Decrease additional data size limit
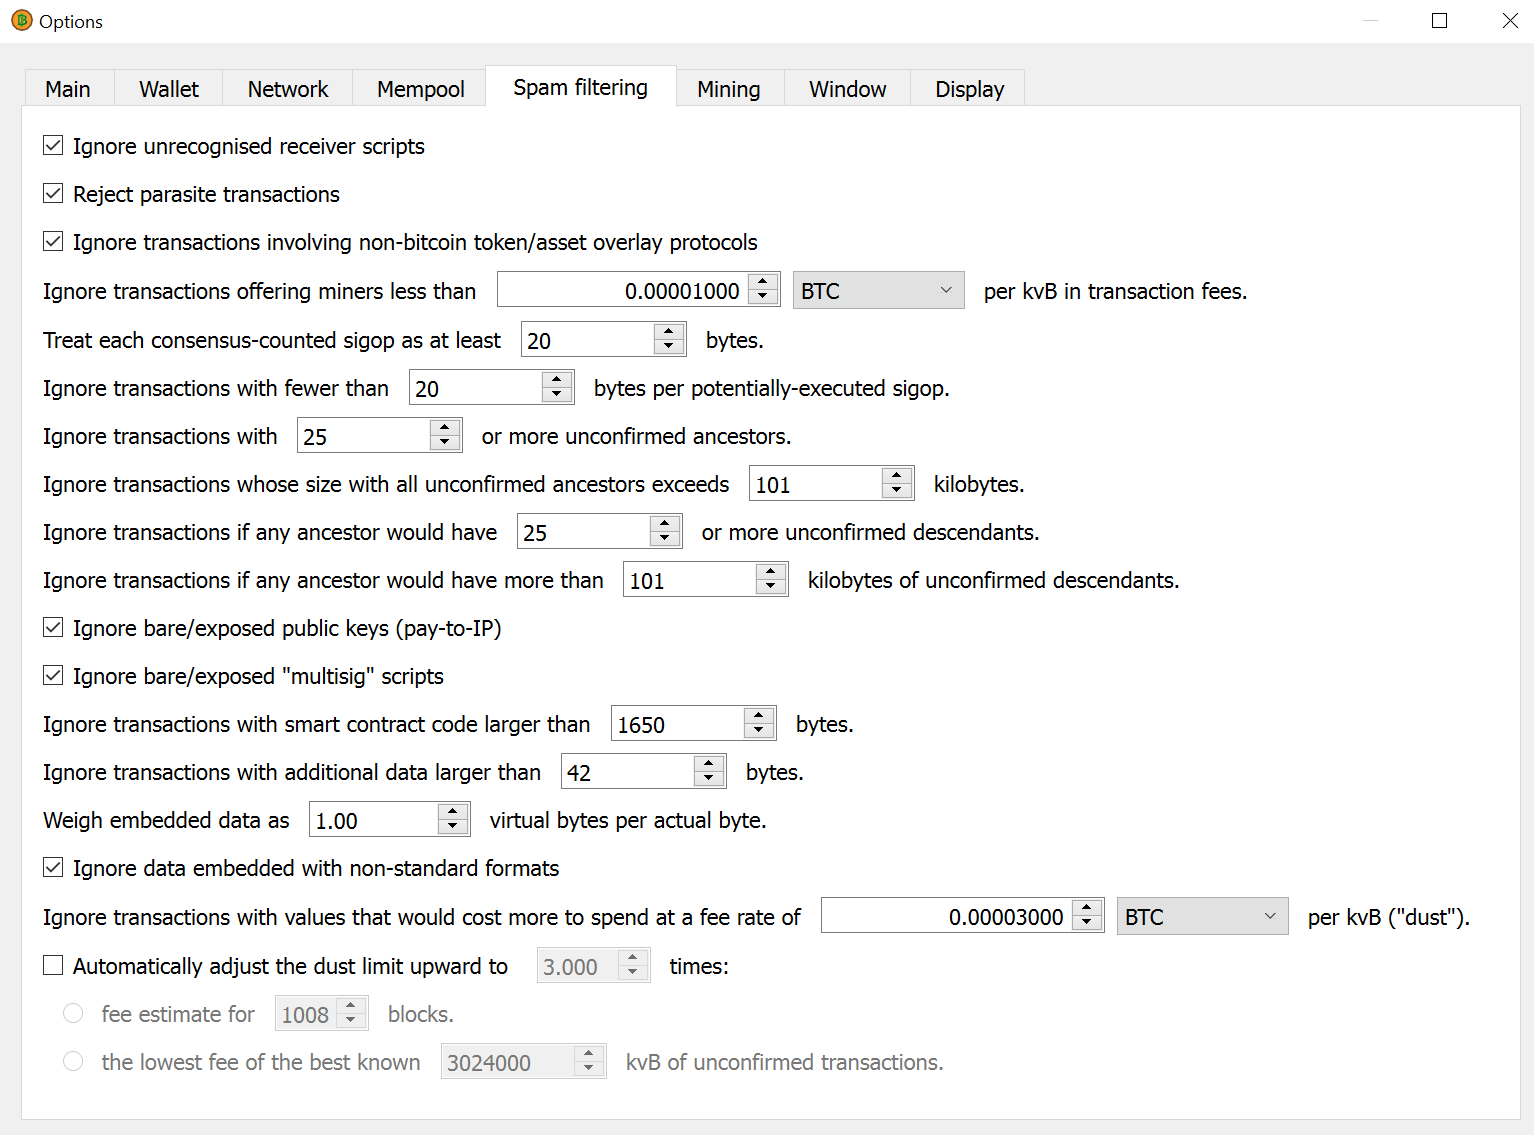Screen dimensions: 1534x1135 click(x=709, y=780)
